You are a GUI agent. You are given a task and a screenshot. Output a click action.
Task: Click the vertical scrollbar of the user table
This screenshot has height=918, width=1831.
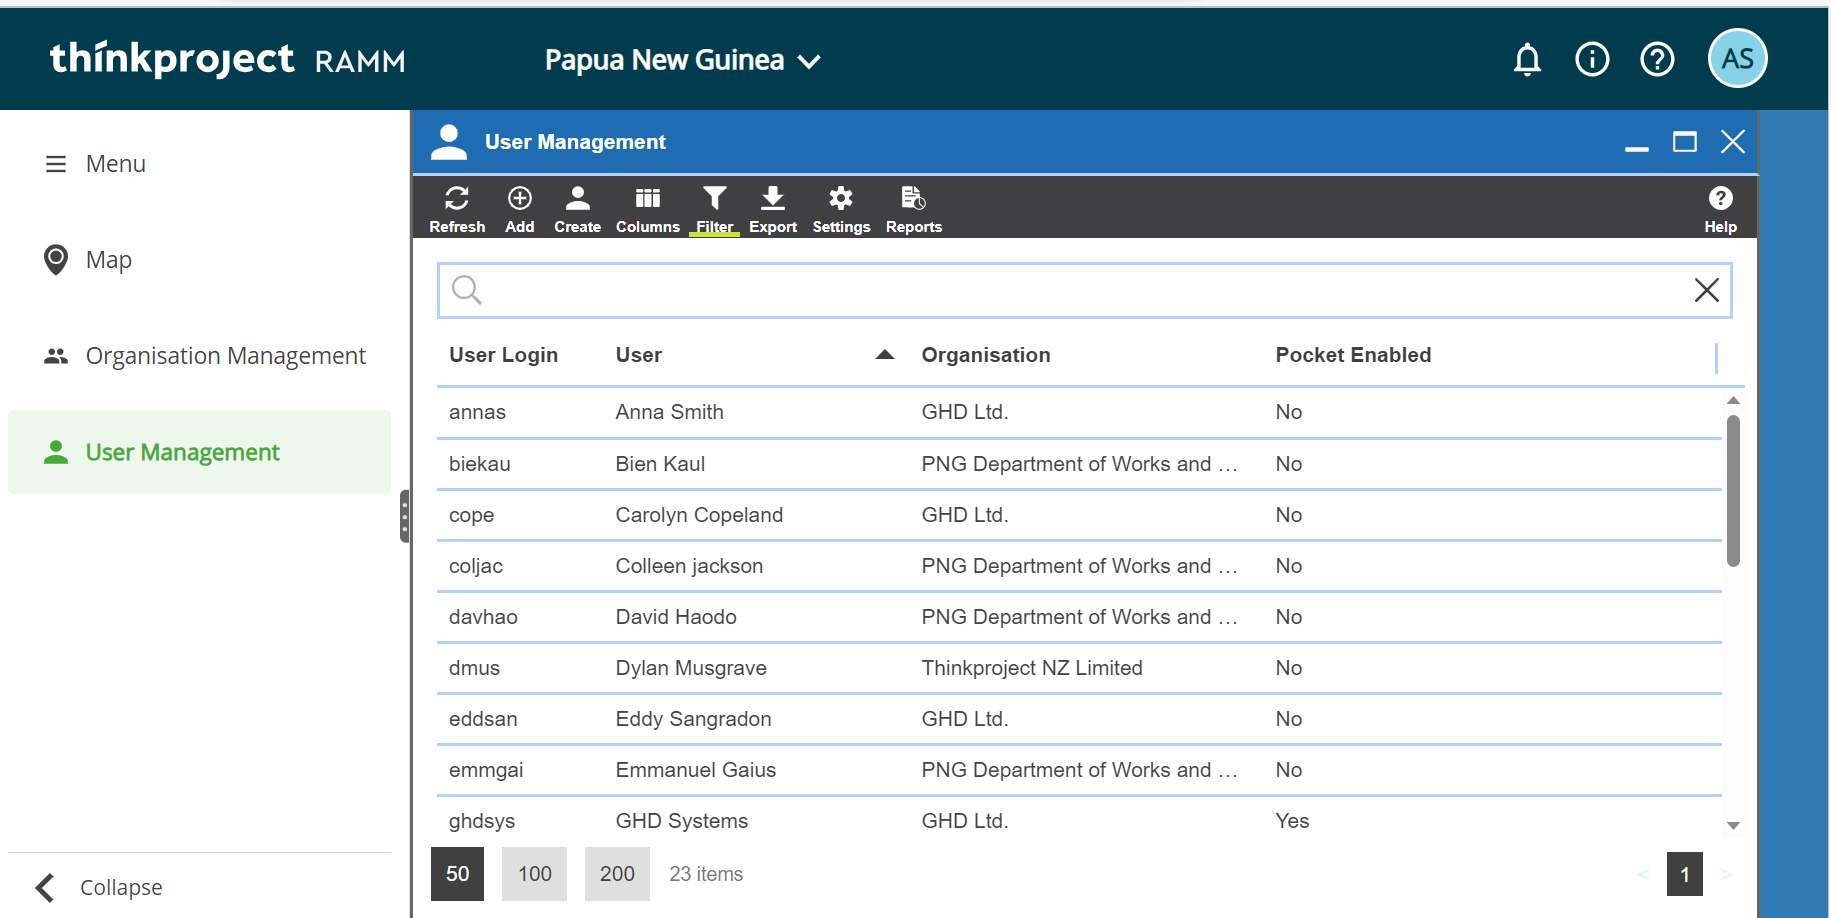1733,492
